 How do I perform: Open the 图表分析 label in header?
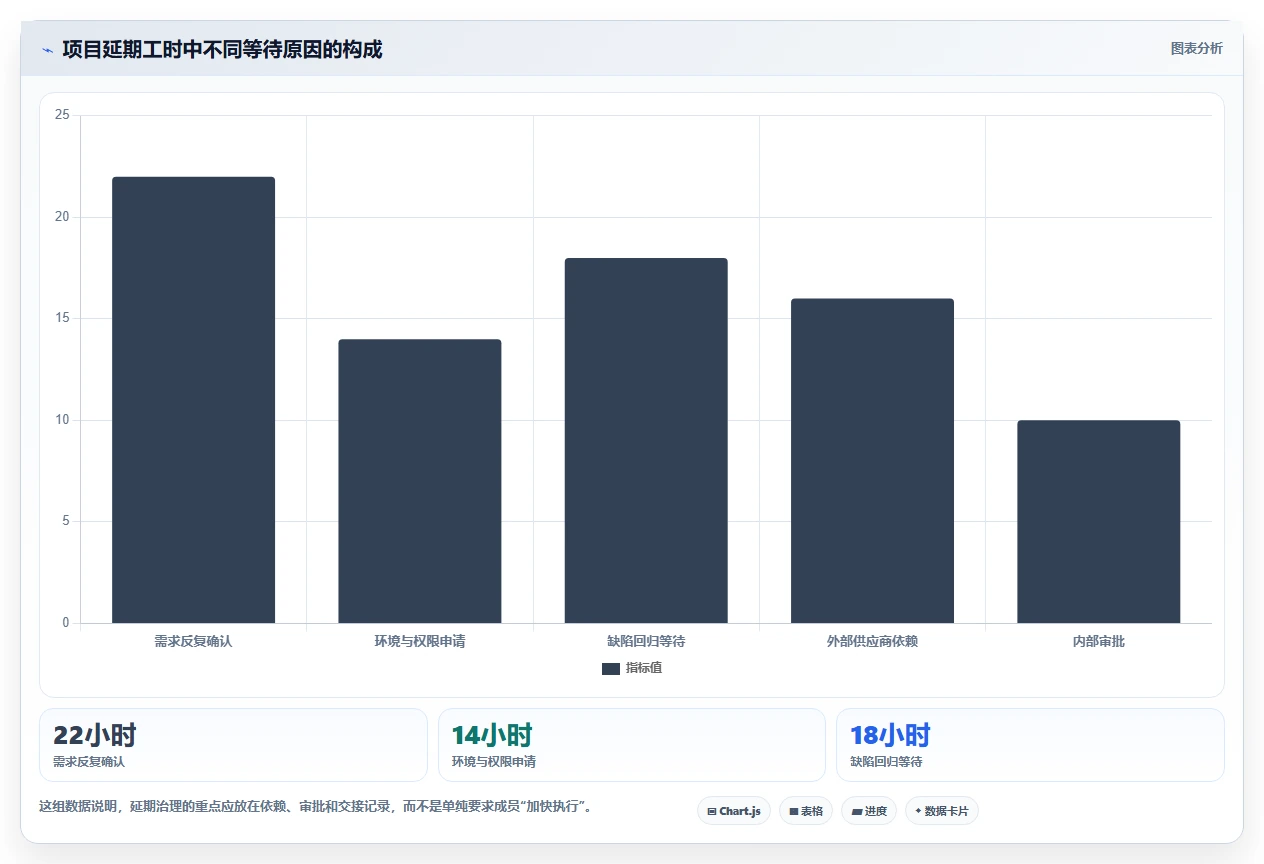pos(1196,48)
